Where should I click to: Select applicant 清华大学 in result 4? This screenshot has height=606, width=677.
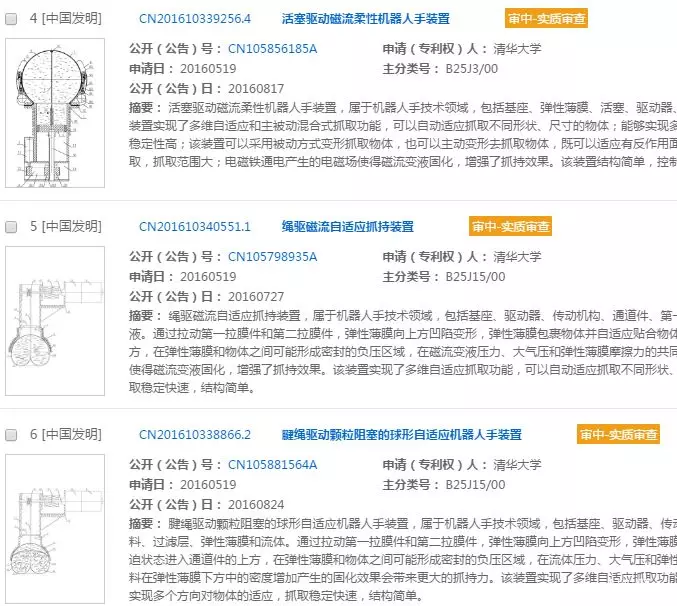517,49
